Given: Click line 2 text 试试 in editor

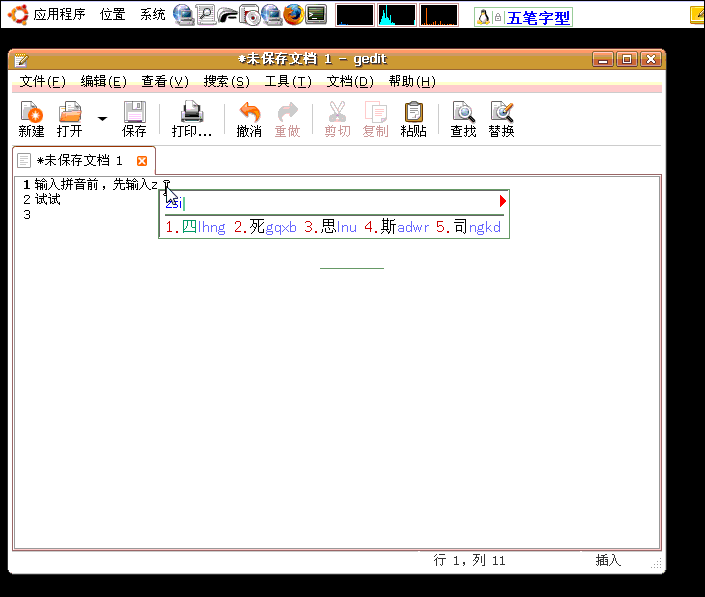Looking at the screenshot, I should click(x=48, y=199).
